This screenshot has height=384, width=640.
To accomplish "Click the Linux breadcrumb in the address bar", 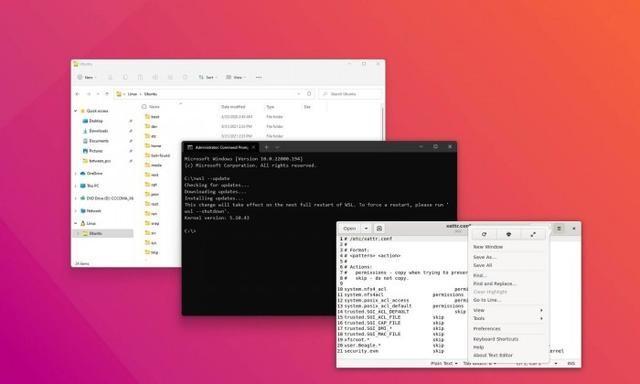I will pos(132,94).
